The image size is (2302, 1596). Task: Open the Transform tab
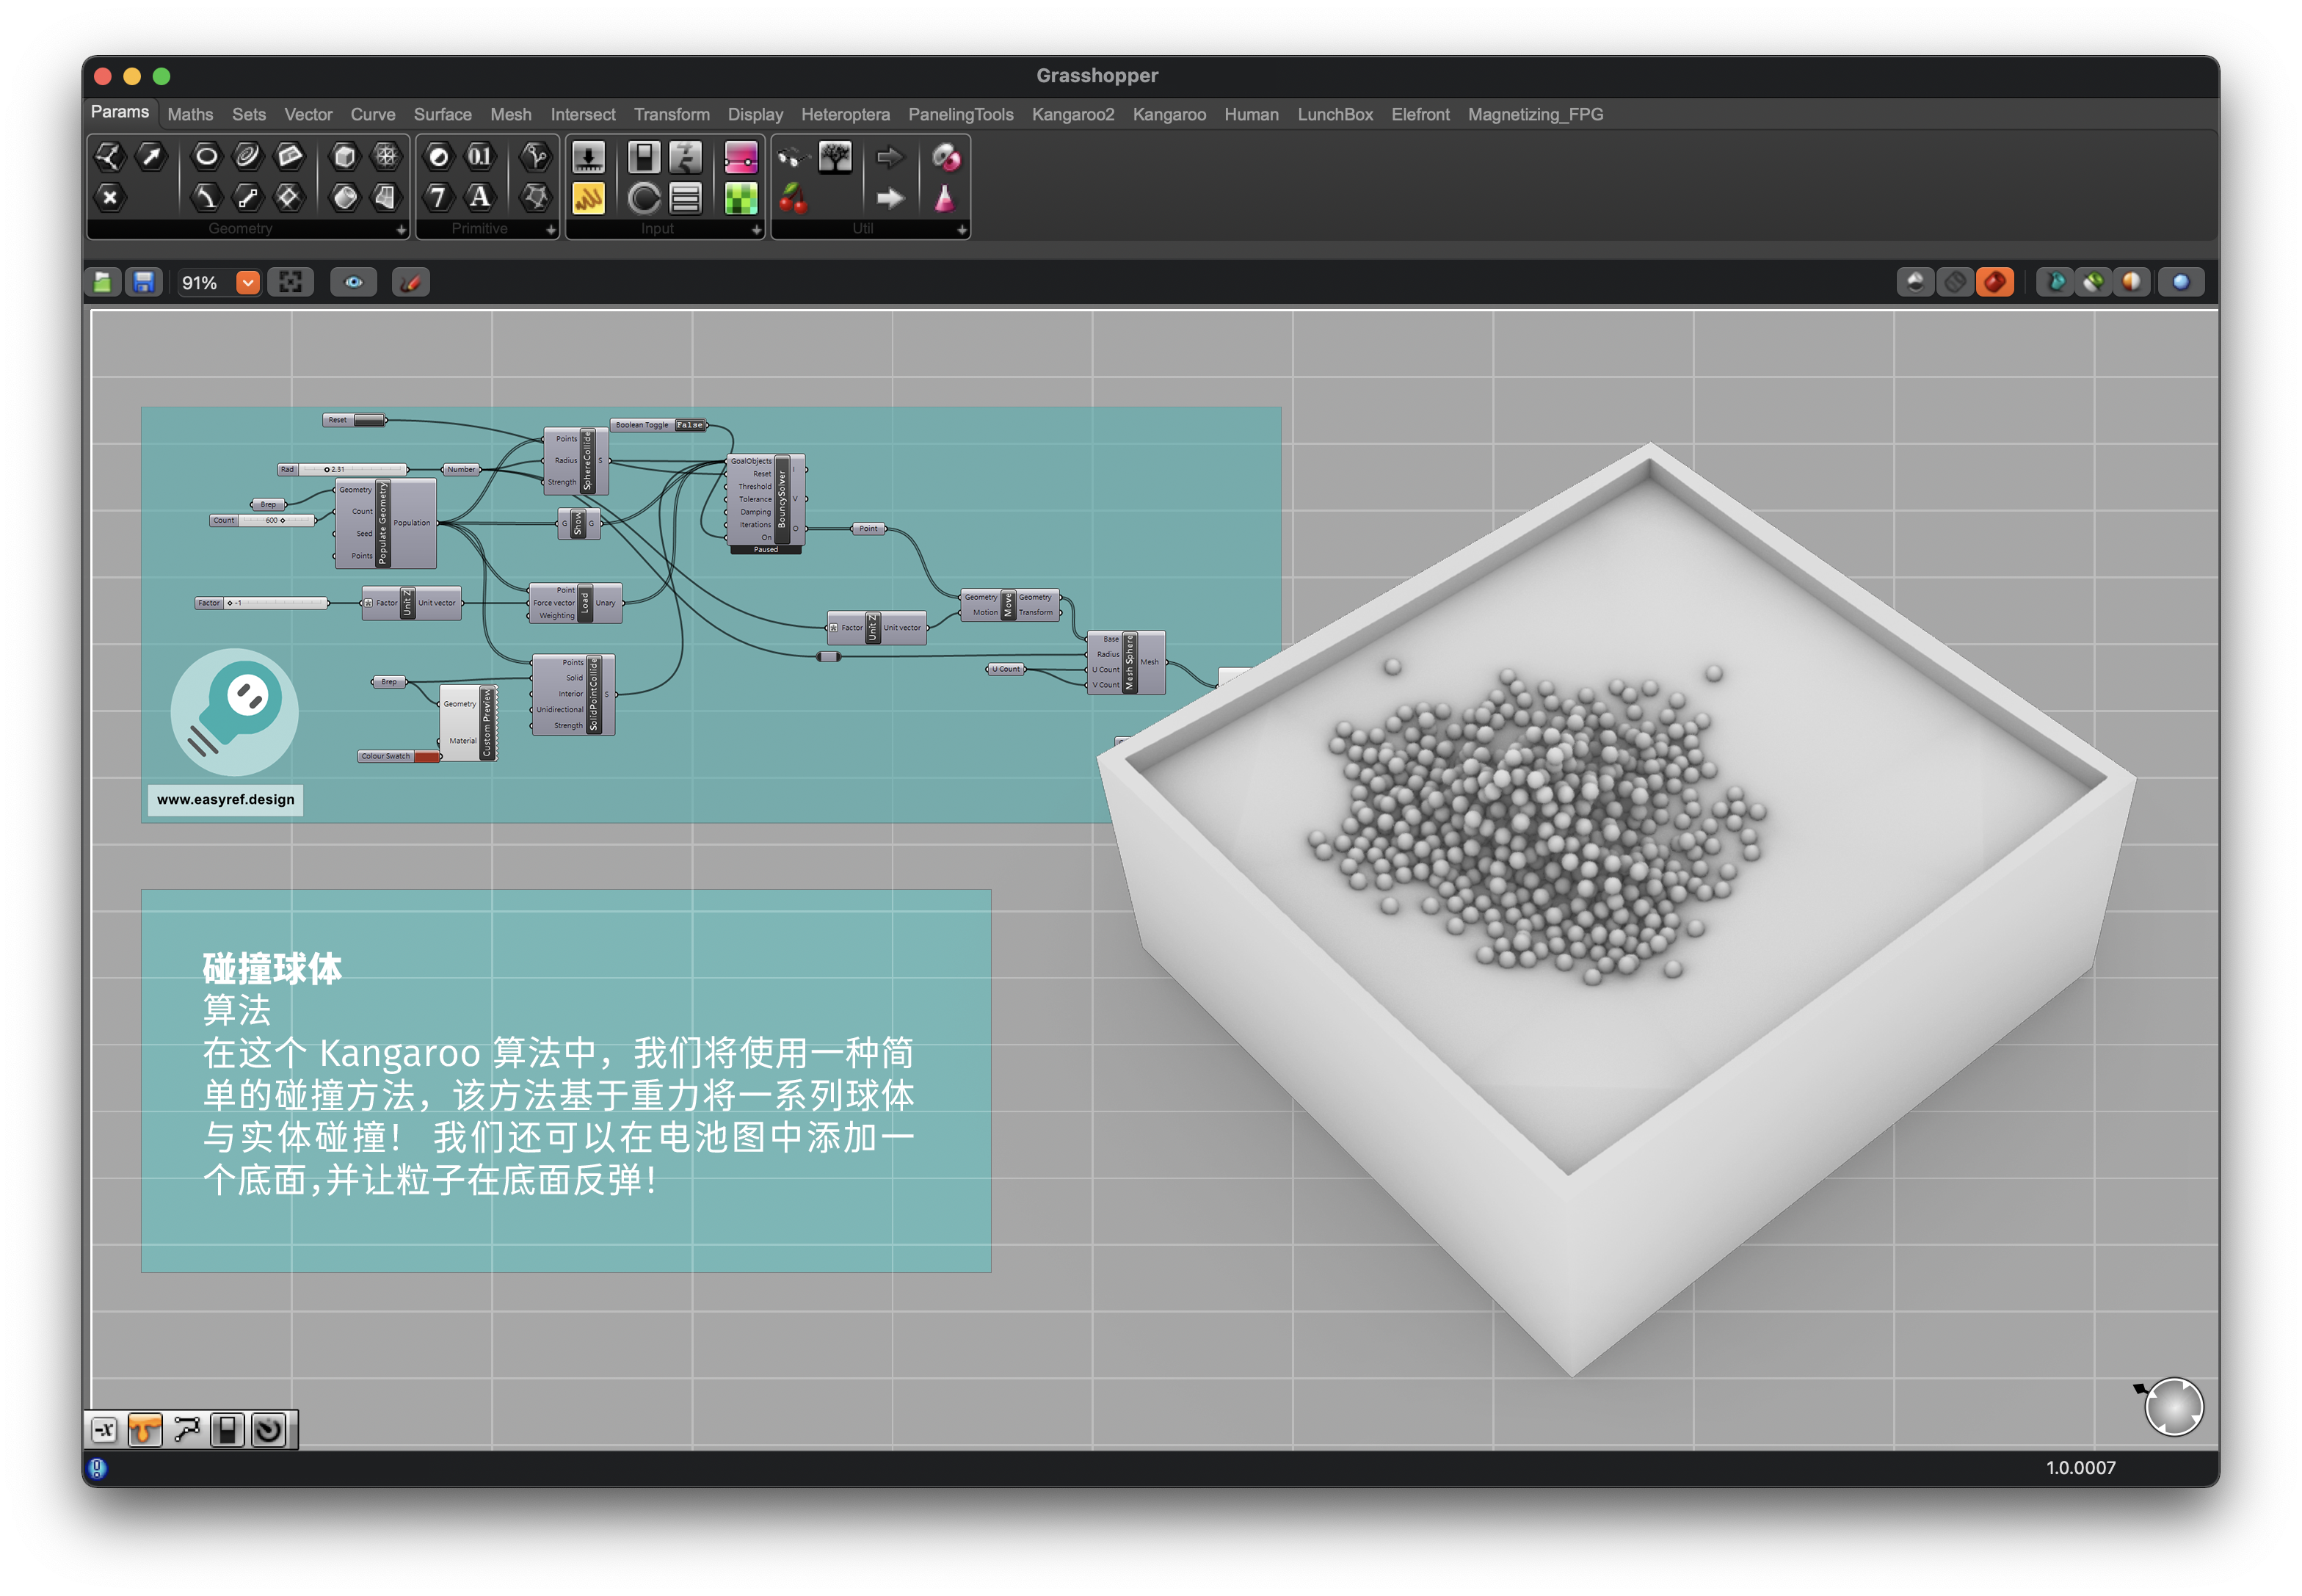671,115
